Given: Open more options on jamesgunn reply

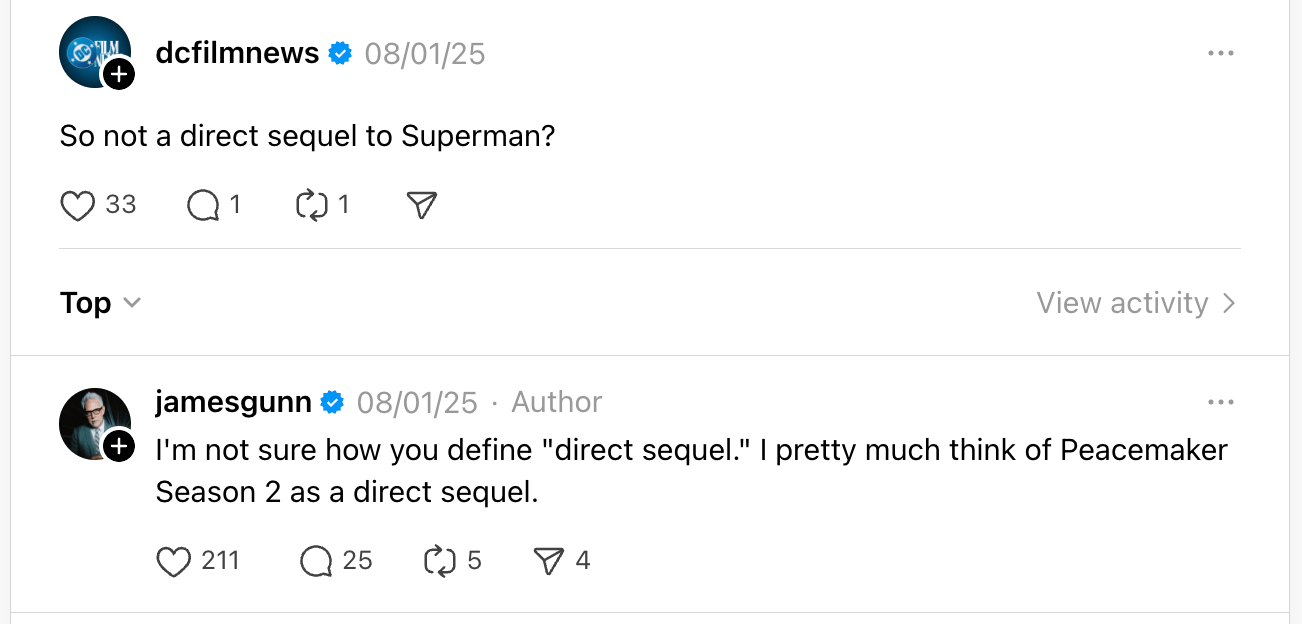Looking at the screenshot, I should (1220, 402).
